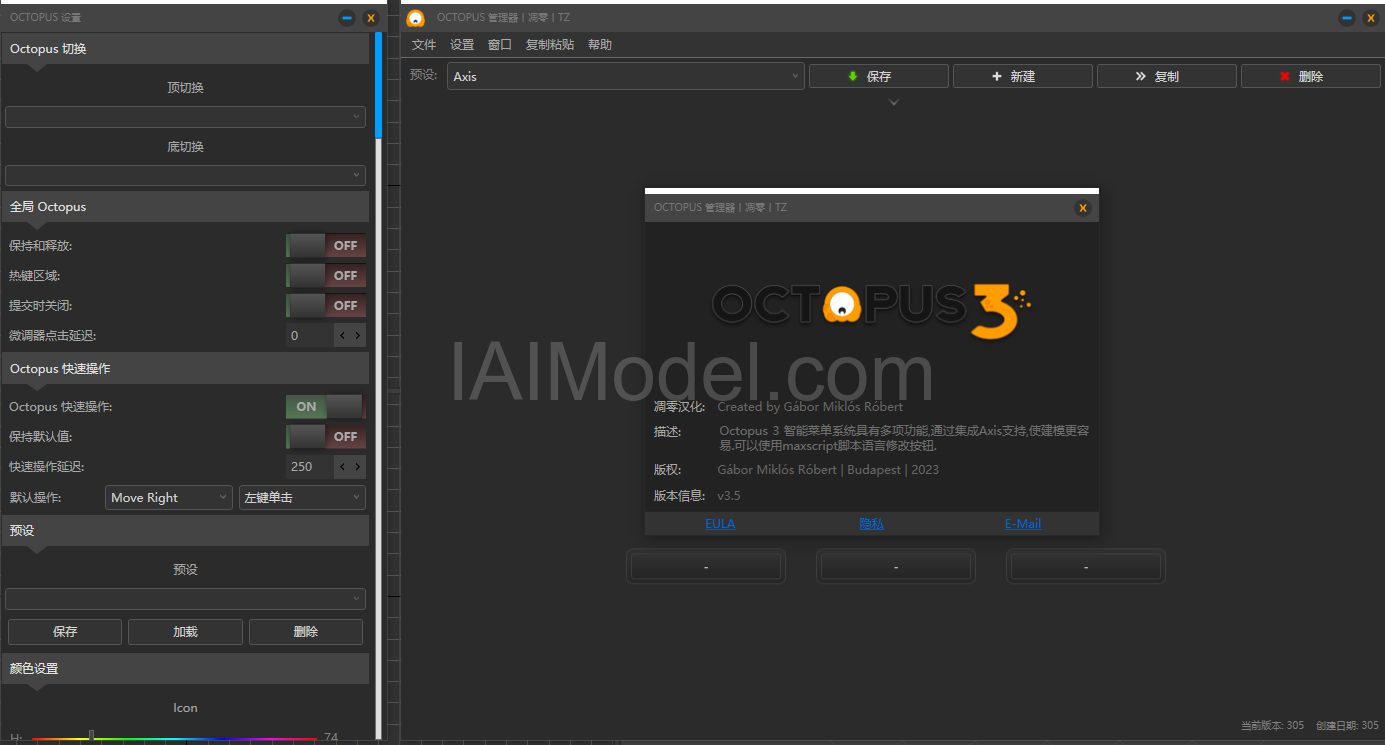This screenshot has width=1385, height=745.
Task: Open the 设置 menu
Action: click(x=462, y=45)
